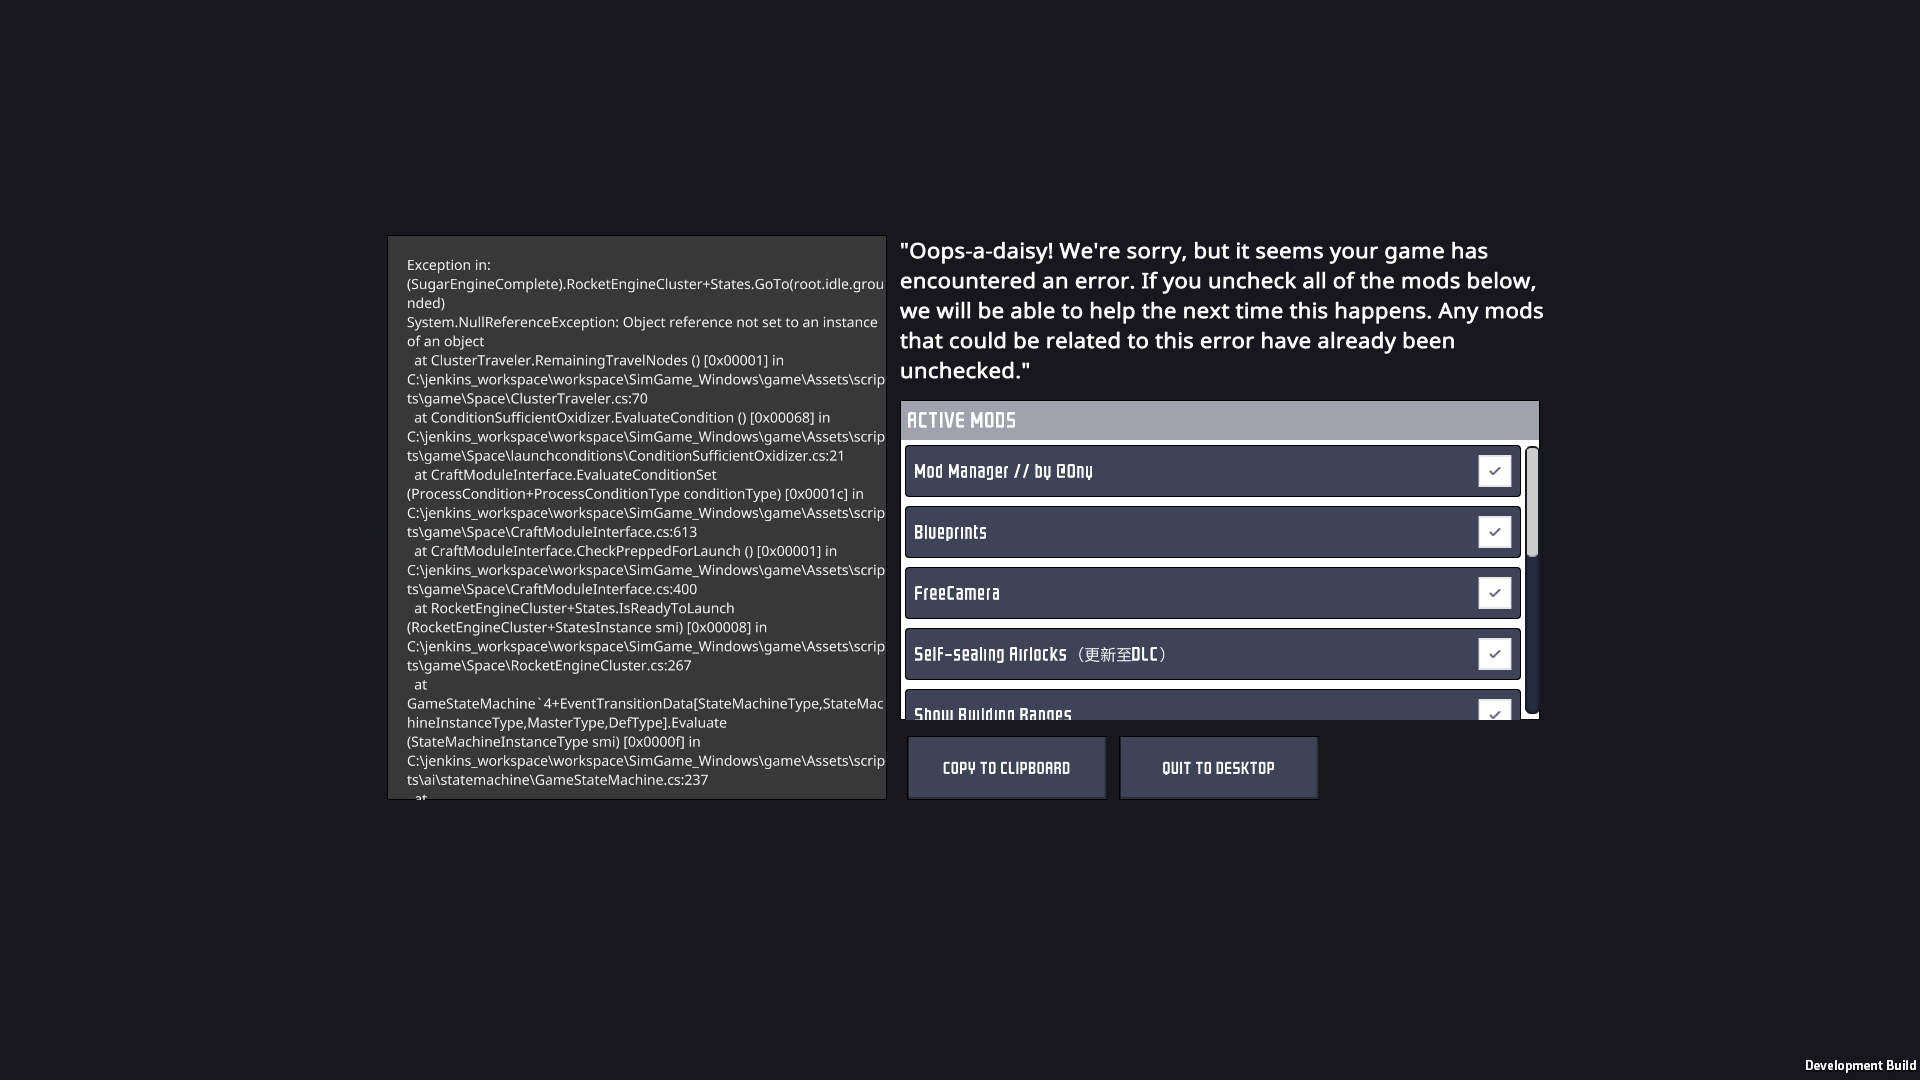This screenshot has width=1920, height=1080.
Task: Click the FreeCamera mod name
Action: coord(957,594)
